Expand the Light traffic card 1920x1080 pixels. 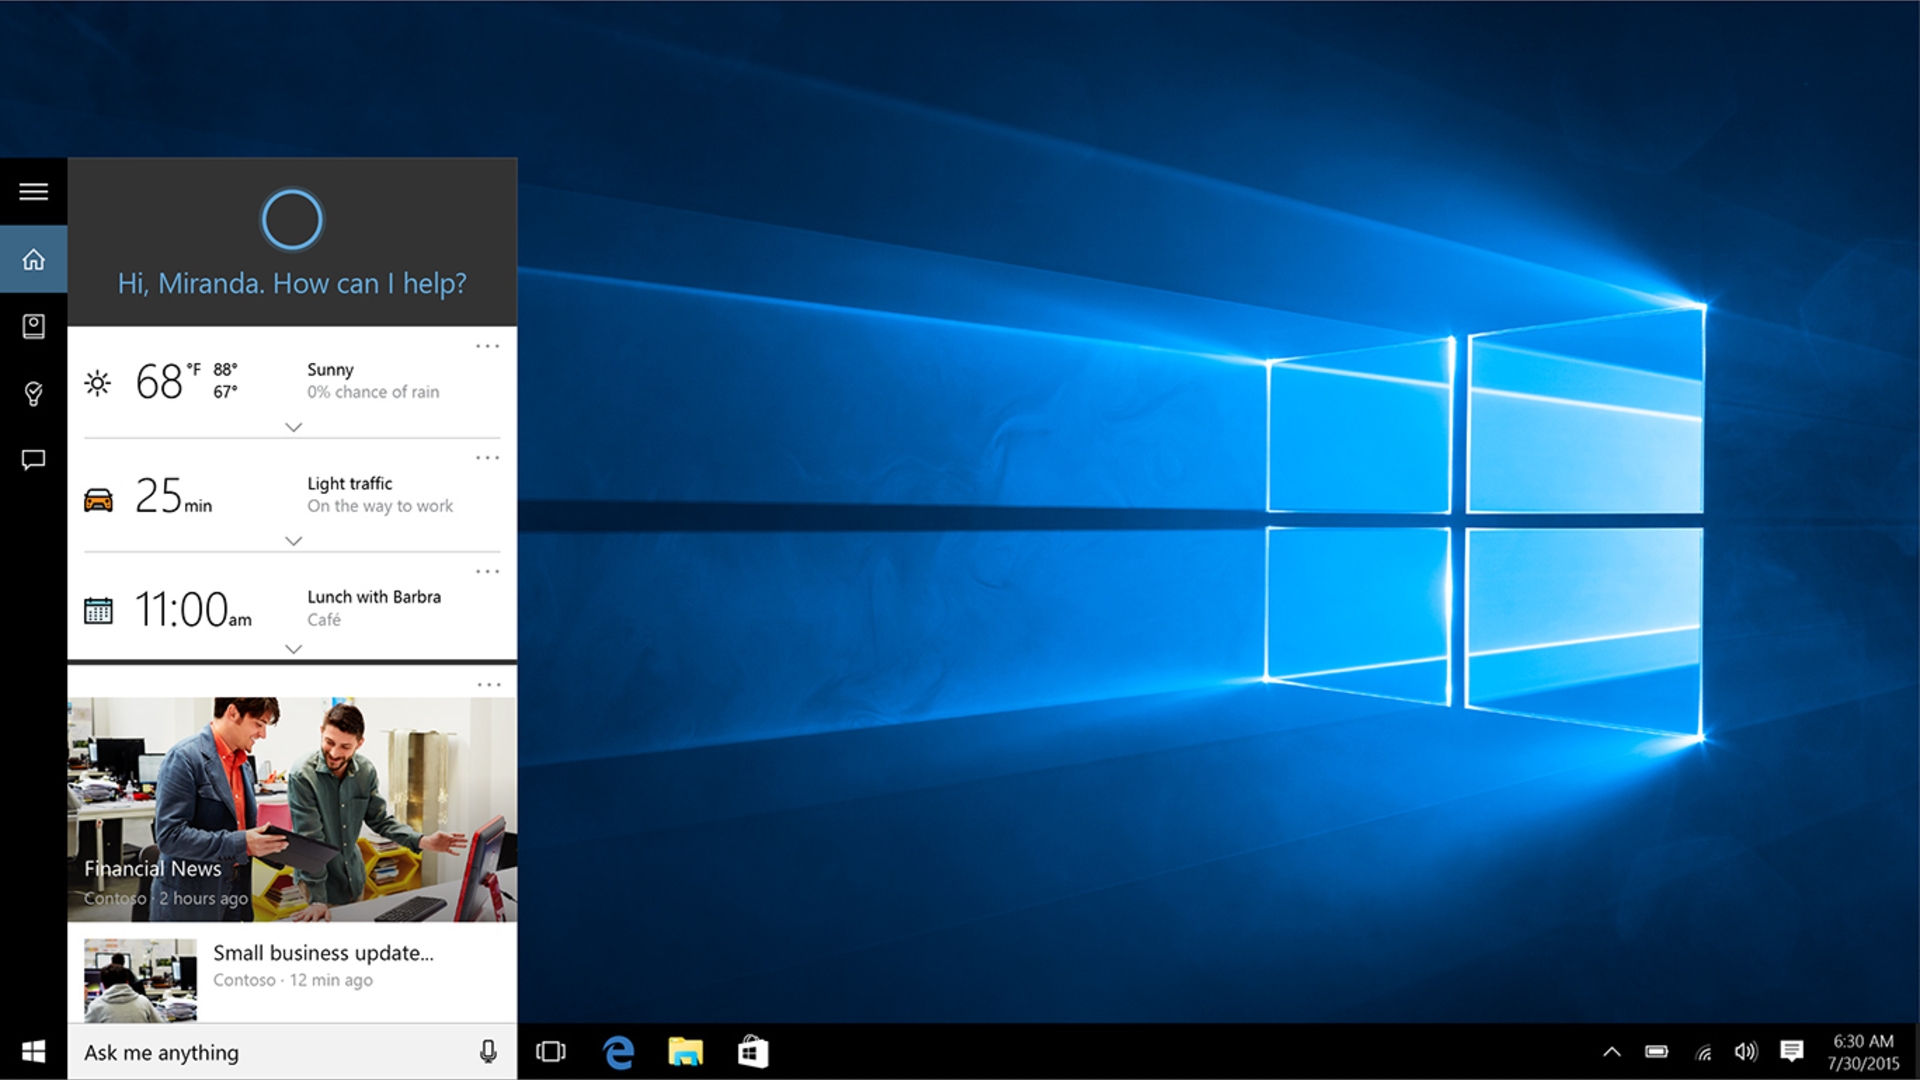[x=292, y=540]
